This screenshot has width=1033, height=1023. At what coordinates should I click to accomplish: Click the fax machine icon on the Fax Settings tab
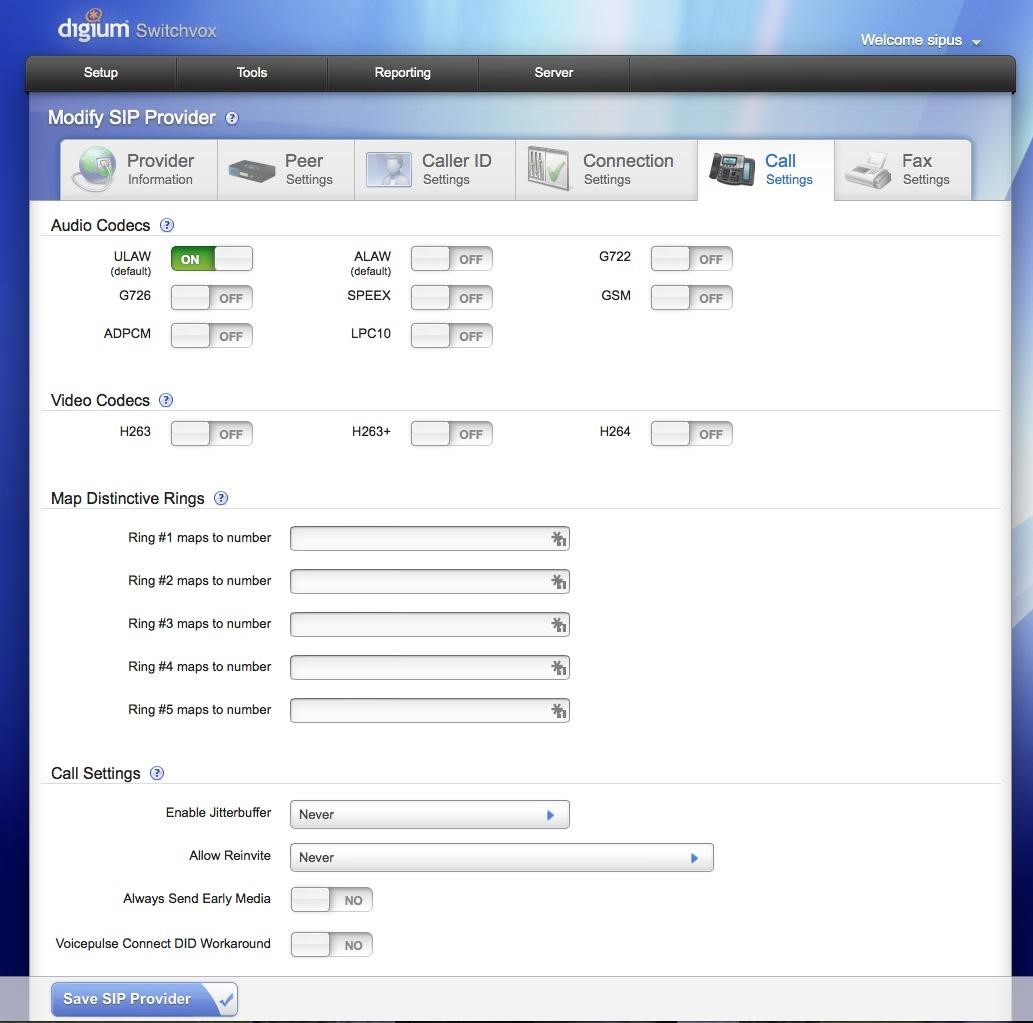point(868,171)
